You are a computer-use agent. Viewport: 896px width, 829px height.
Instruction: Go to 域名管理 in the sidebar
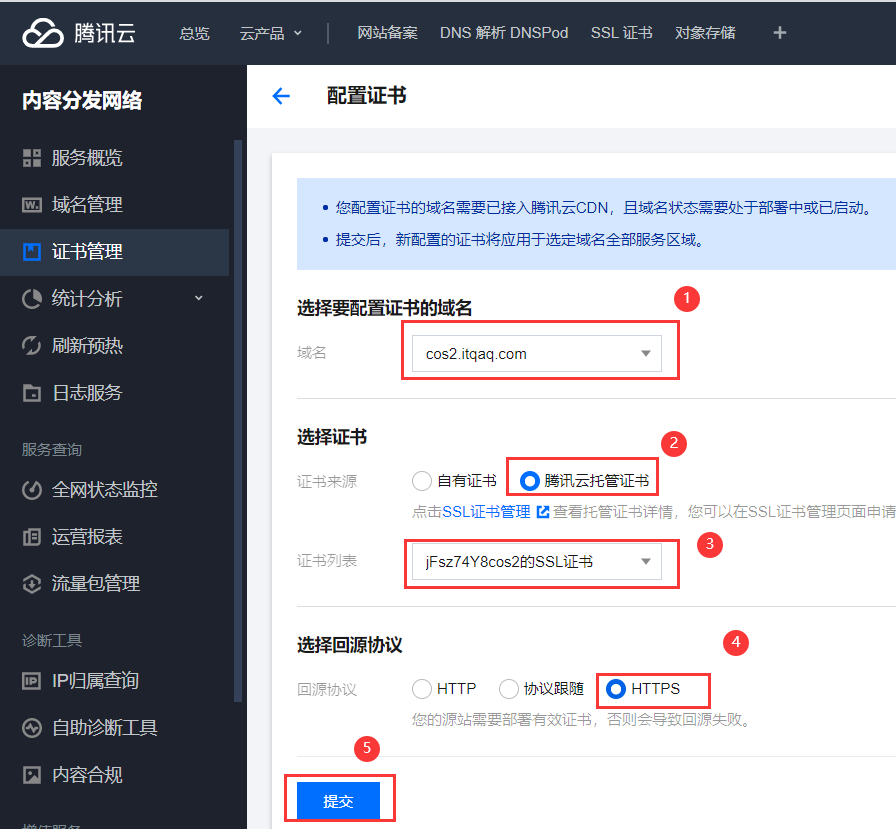[x=114, y=205]
